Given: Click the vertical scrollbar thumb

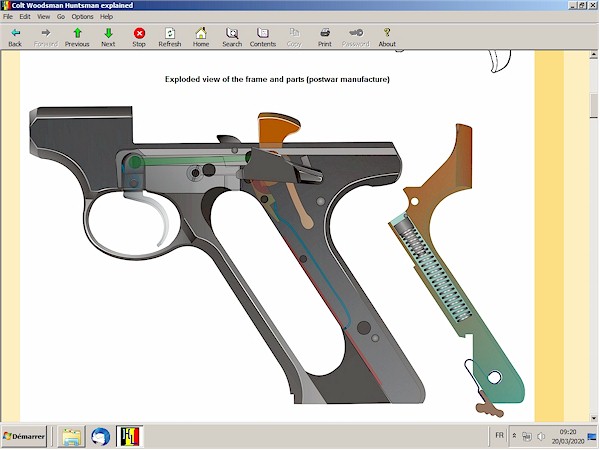Looking at the screenshot, I should pos(593,105).
